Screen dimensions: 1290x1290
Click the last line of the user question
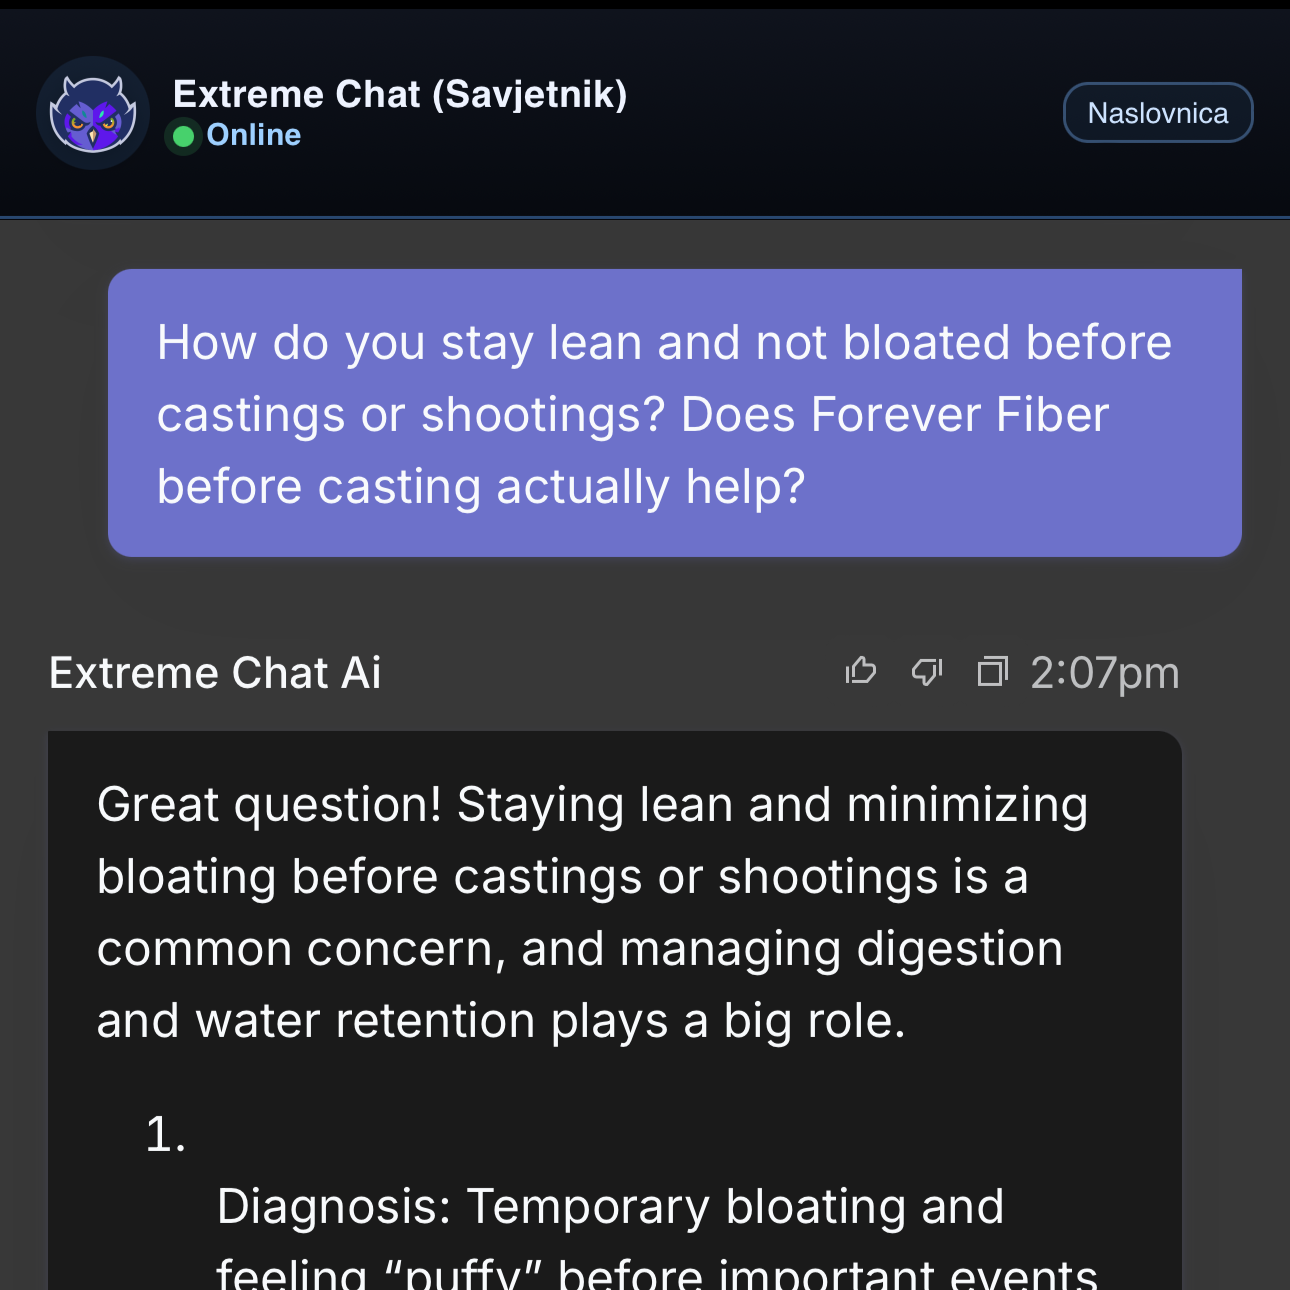click(480, 487)
